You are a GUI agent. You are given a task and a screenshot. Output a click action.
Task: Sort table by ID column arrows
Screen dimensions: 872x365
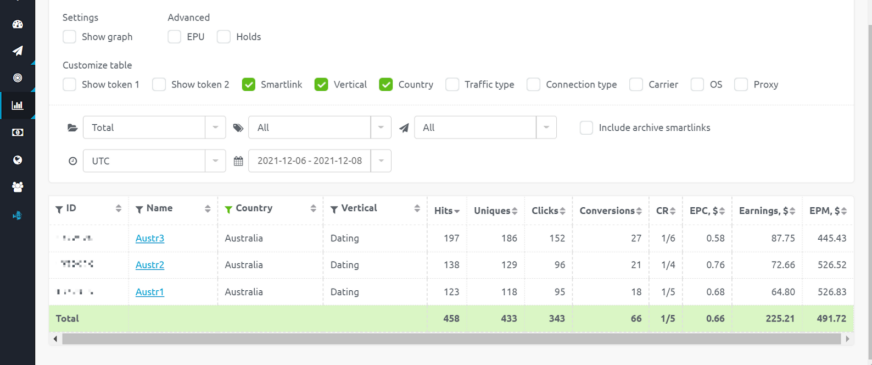click(118, 209)
